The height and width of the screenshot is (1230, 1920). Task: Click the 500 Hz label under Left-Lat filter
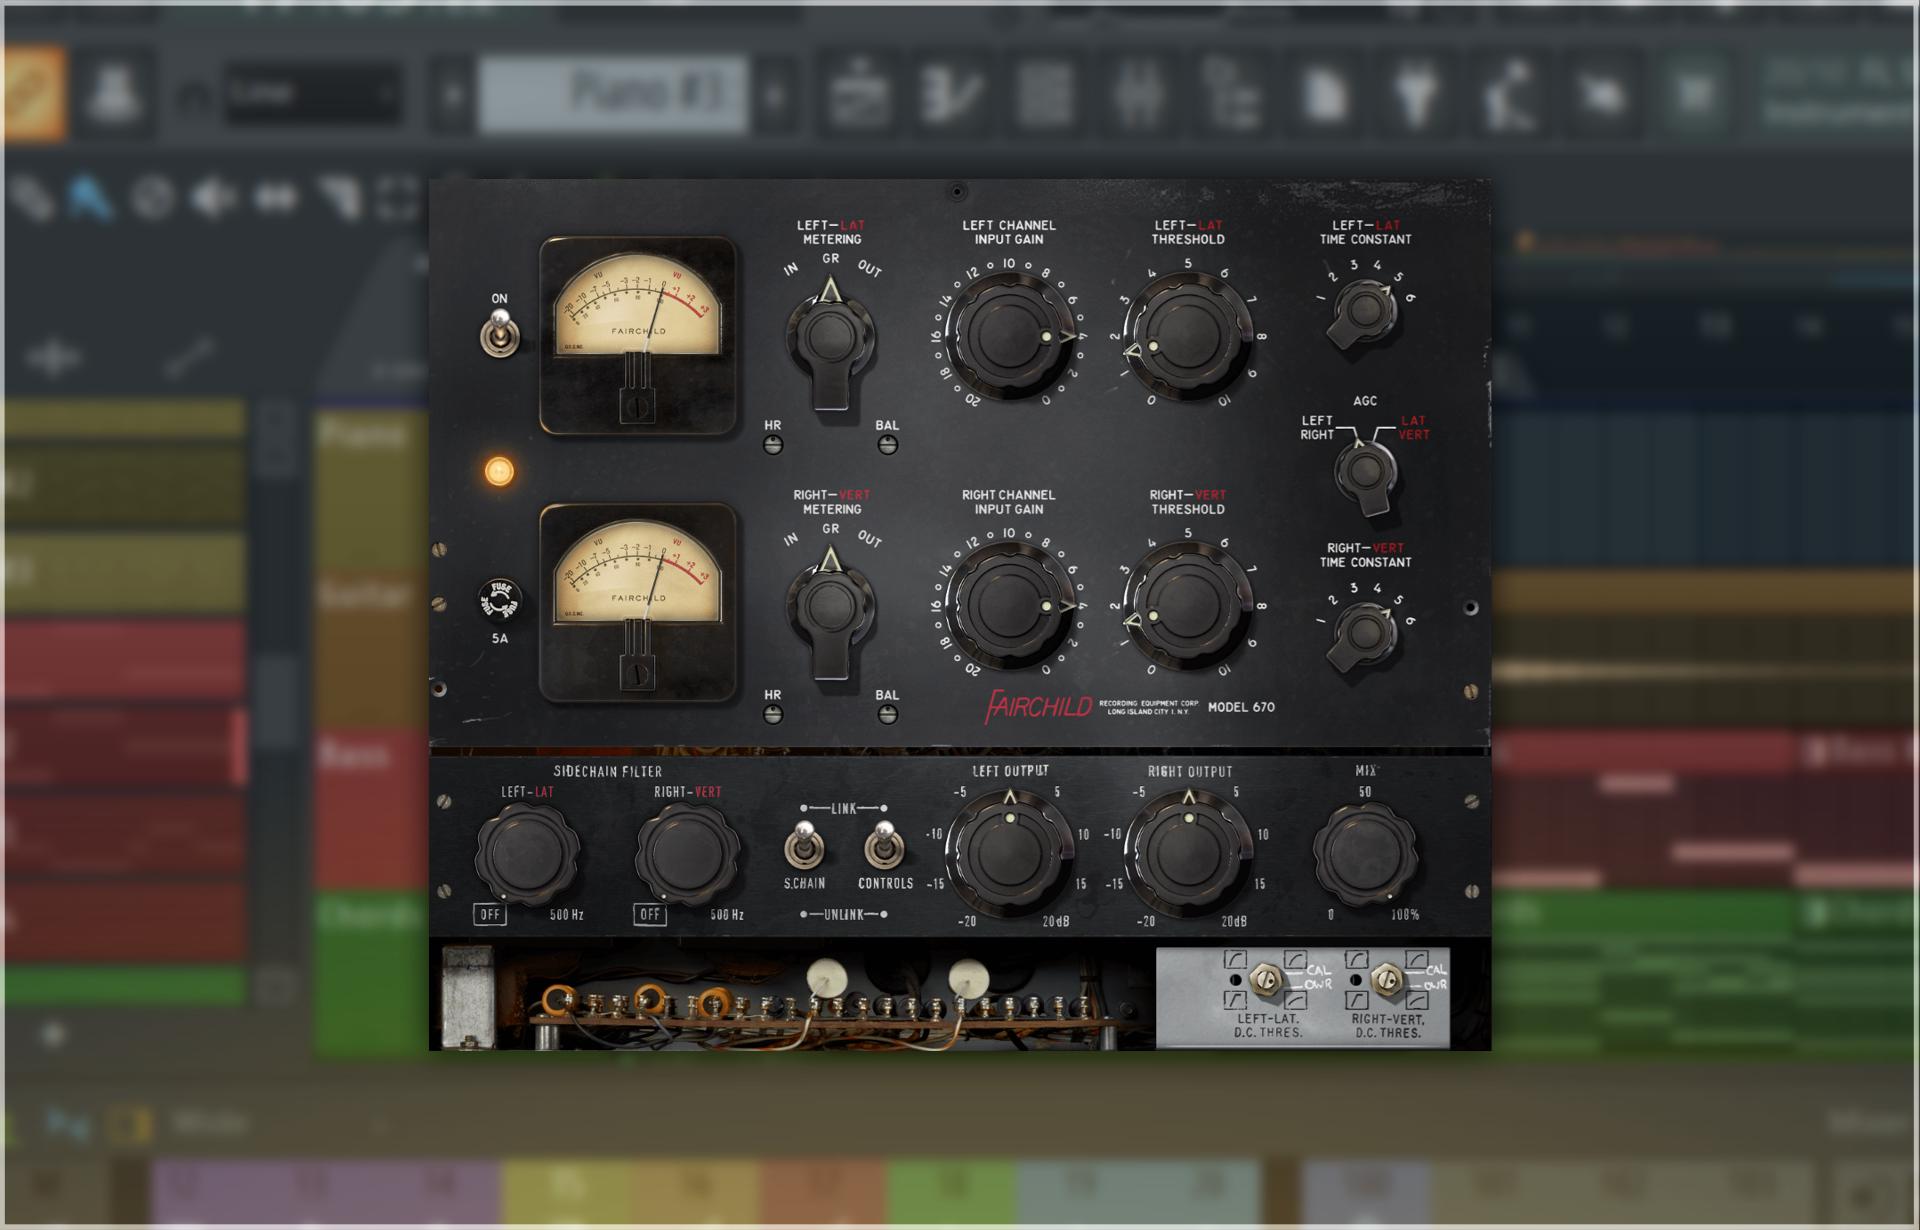[567, 915]
